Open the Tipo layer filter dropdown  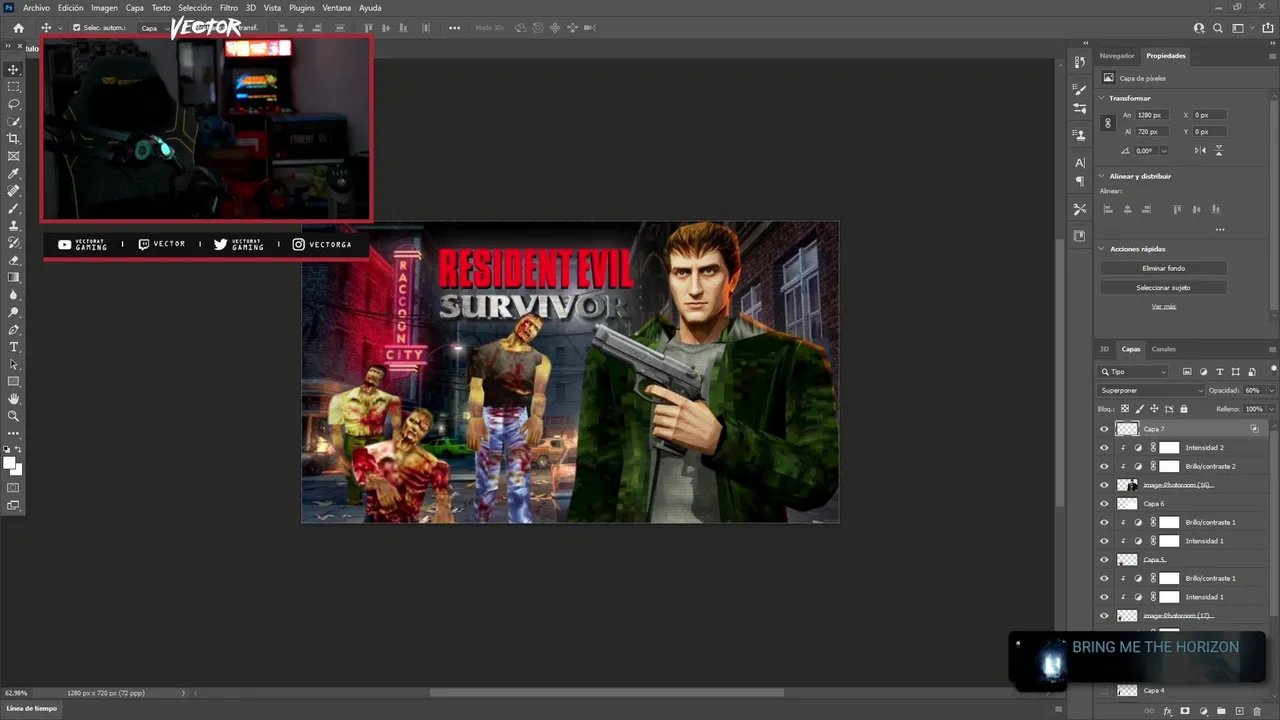tap(1133, 372)
